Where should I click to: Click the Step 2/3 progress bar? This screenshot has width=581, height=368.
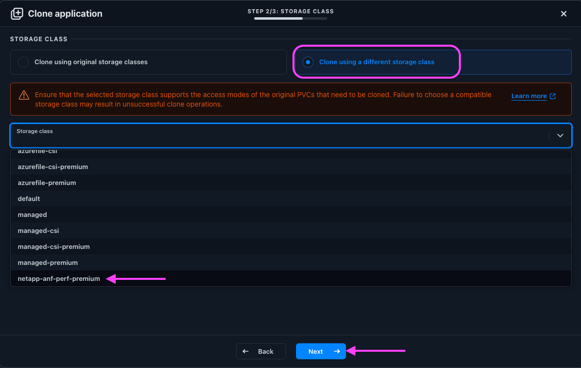coord(290,19)
